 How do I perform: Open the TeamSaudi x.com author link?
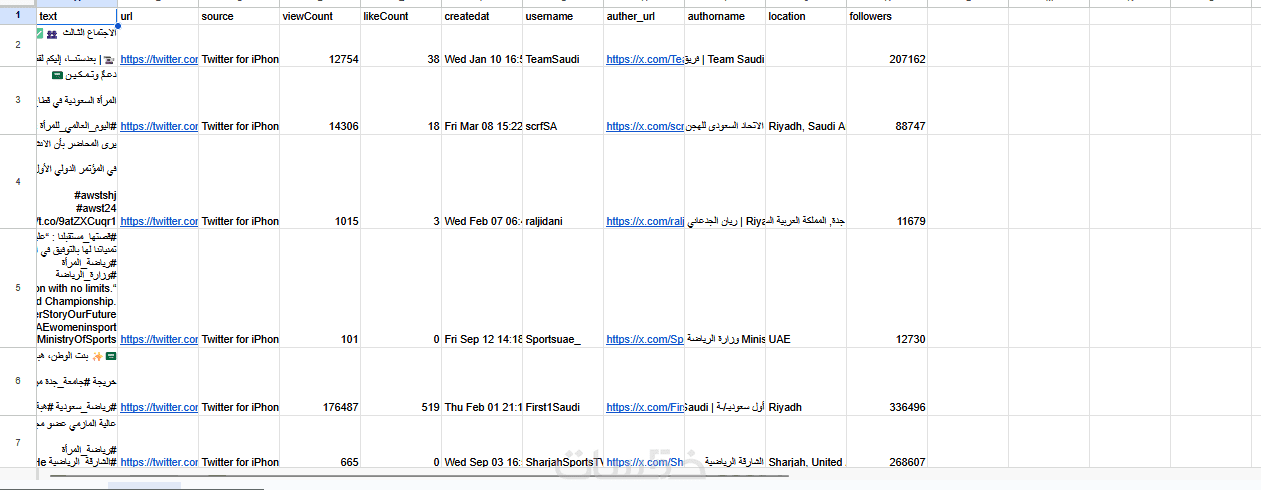pyautogui.click(x=644, y=59)
